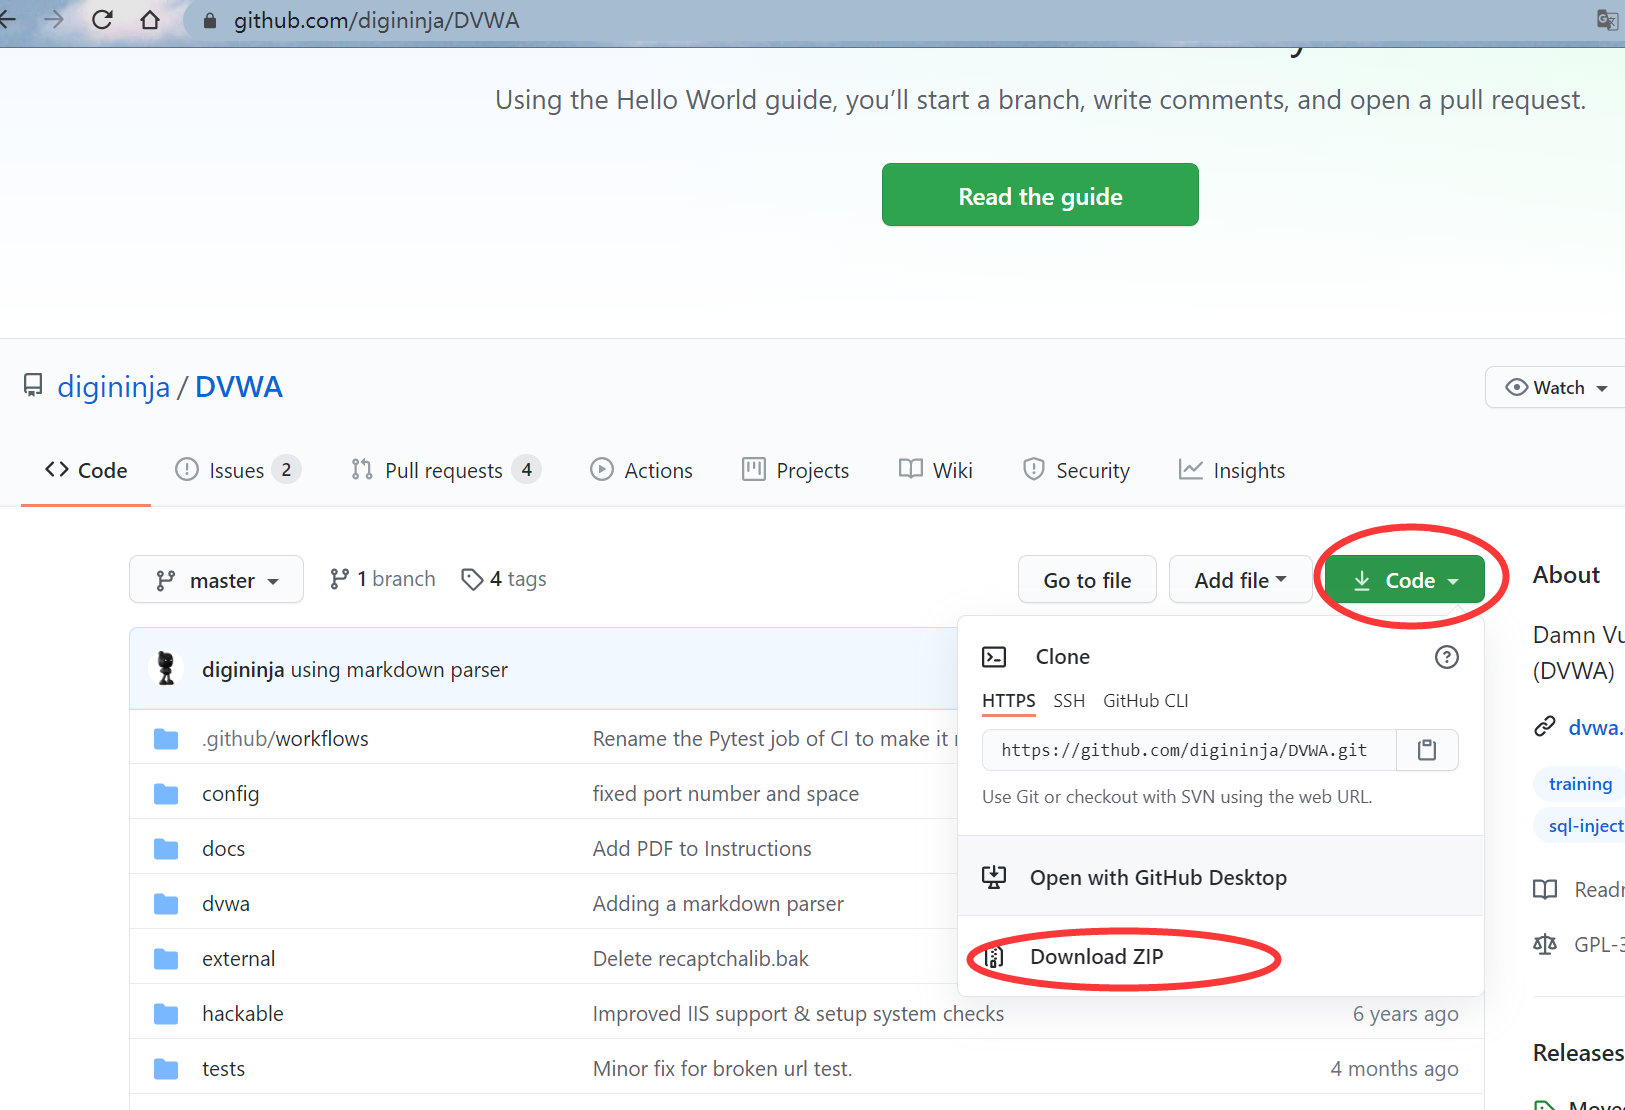Screen dimensions: 1625x1110
Task: Open the Projects tab
Action: [795, 470]
